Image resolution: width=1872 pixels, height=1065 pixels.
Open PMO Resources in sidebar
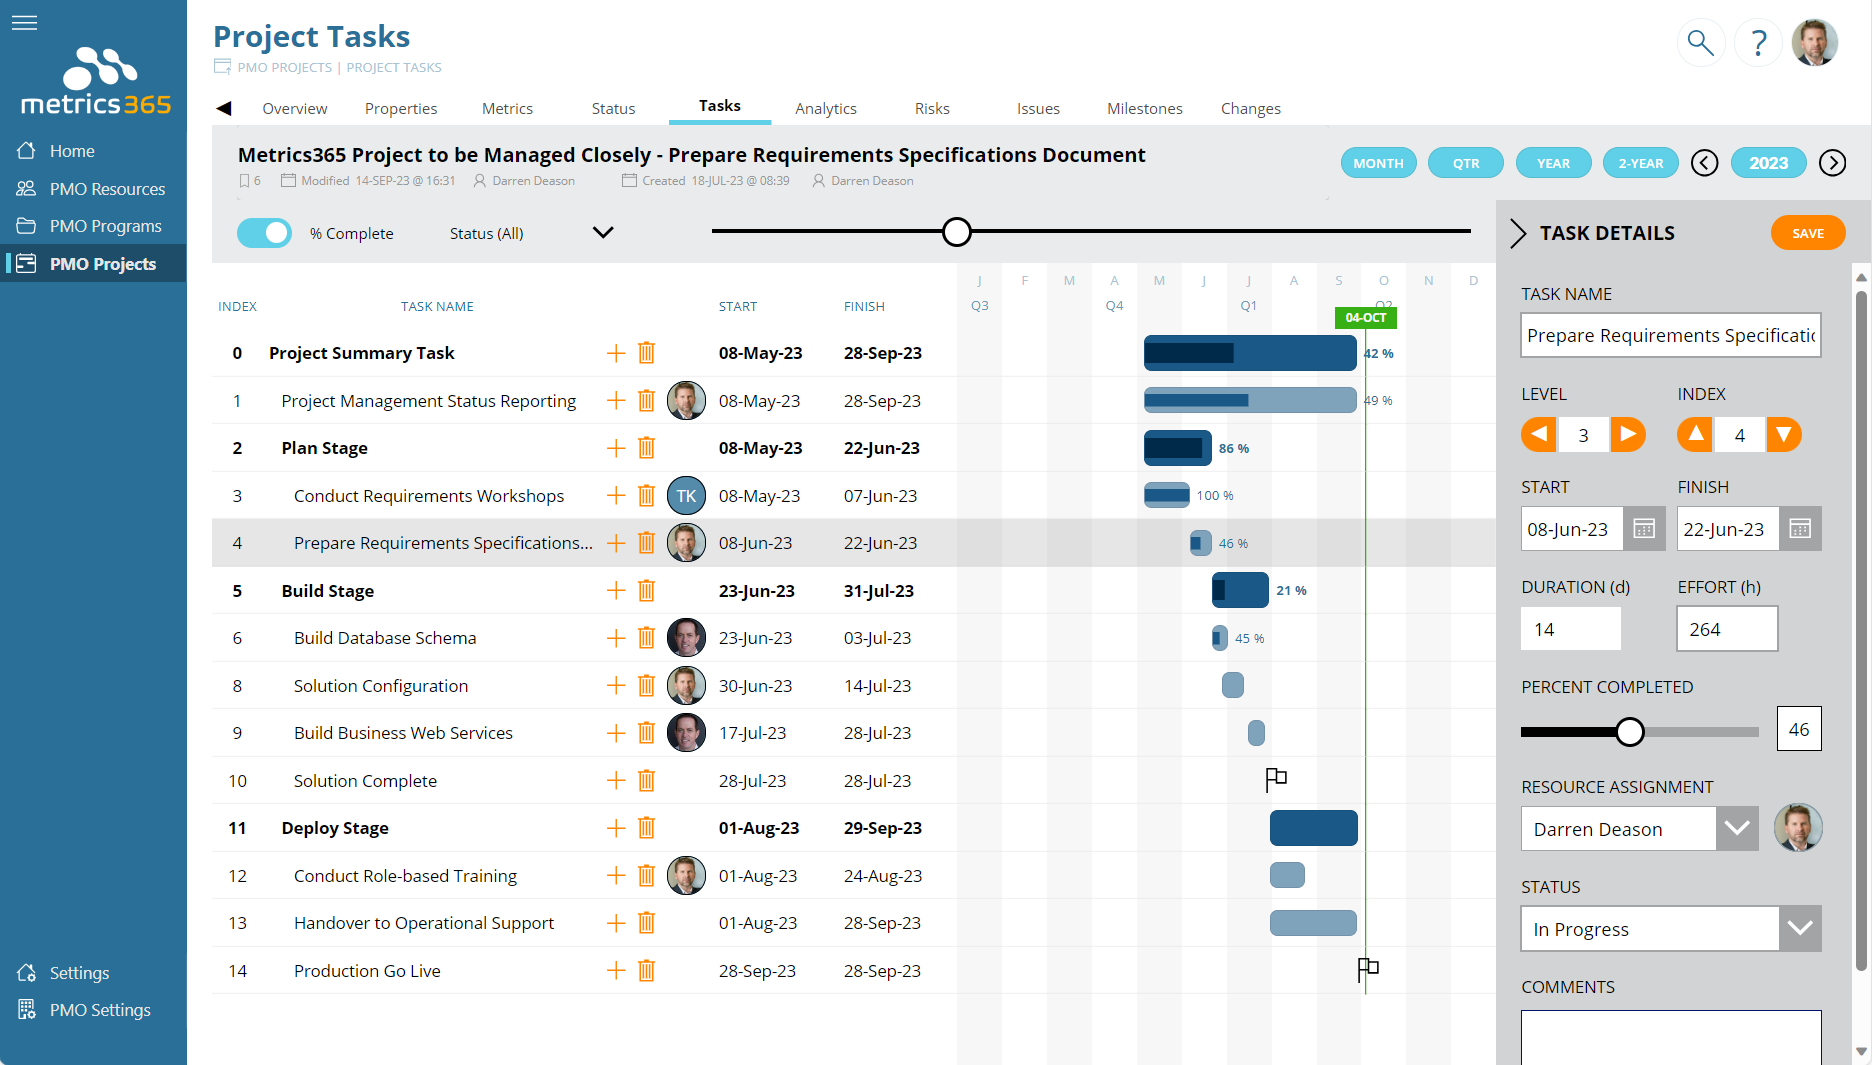107,189
